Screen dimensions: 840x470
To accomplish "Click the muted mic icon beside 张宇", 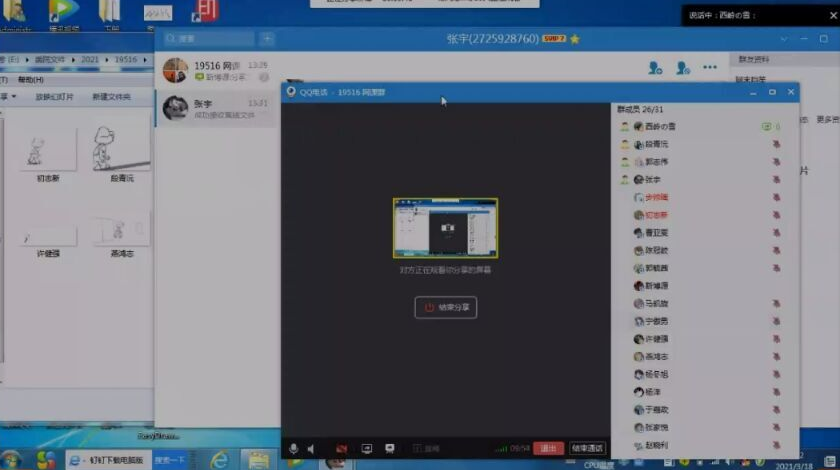I will click(x=776, y=180).
